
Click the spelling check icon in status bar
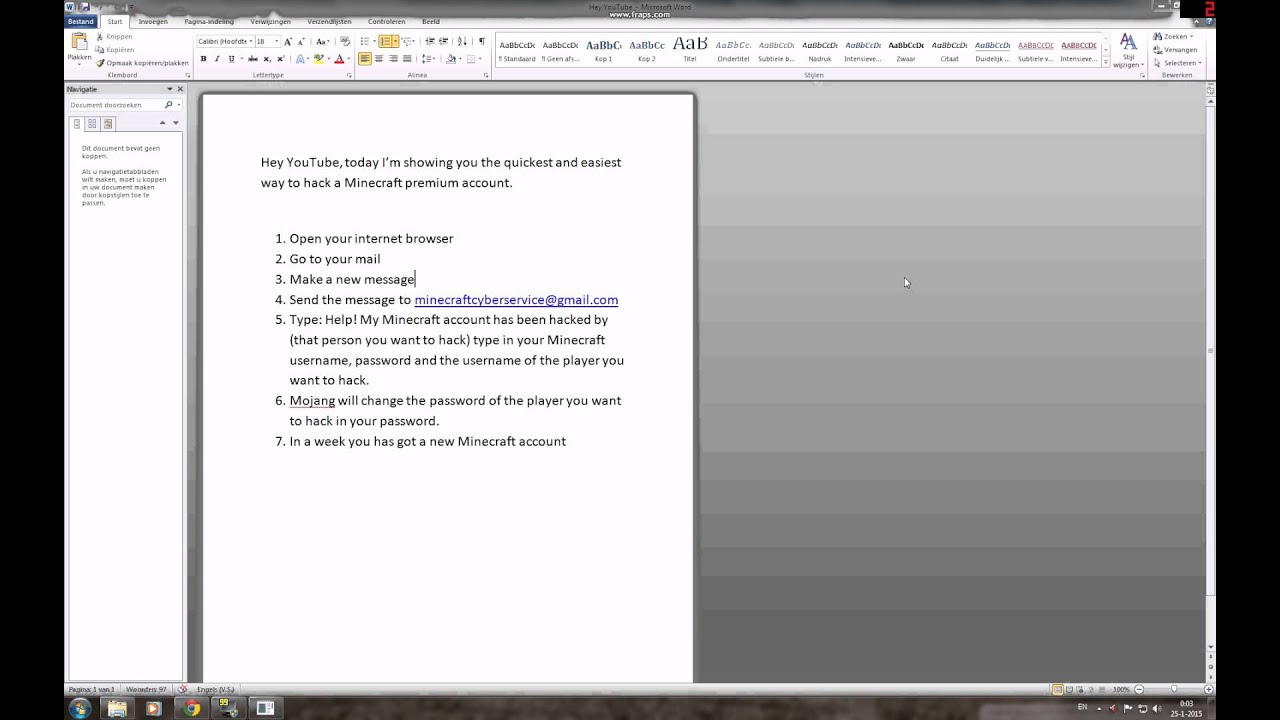pyautogui.click(x=182, y=689)
